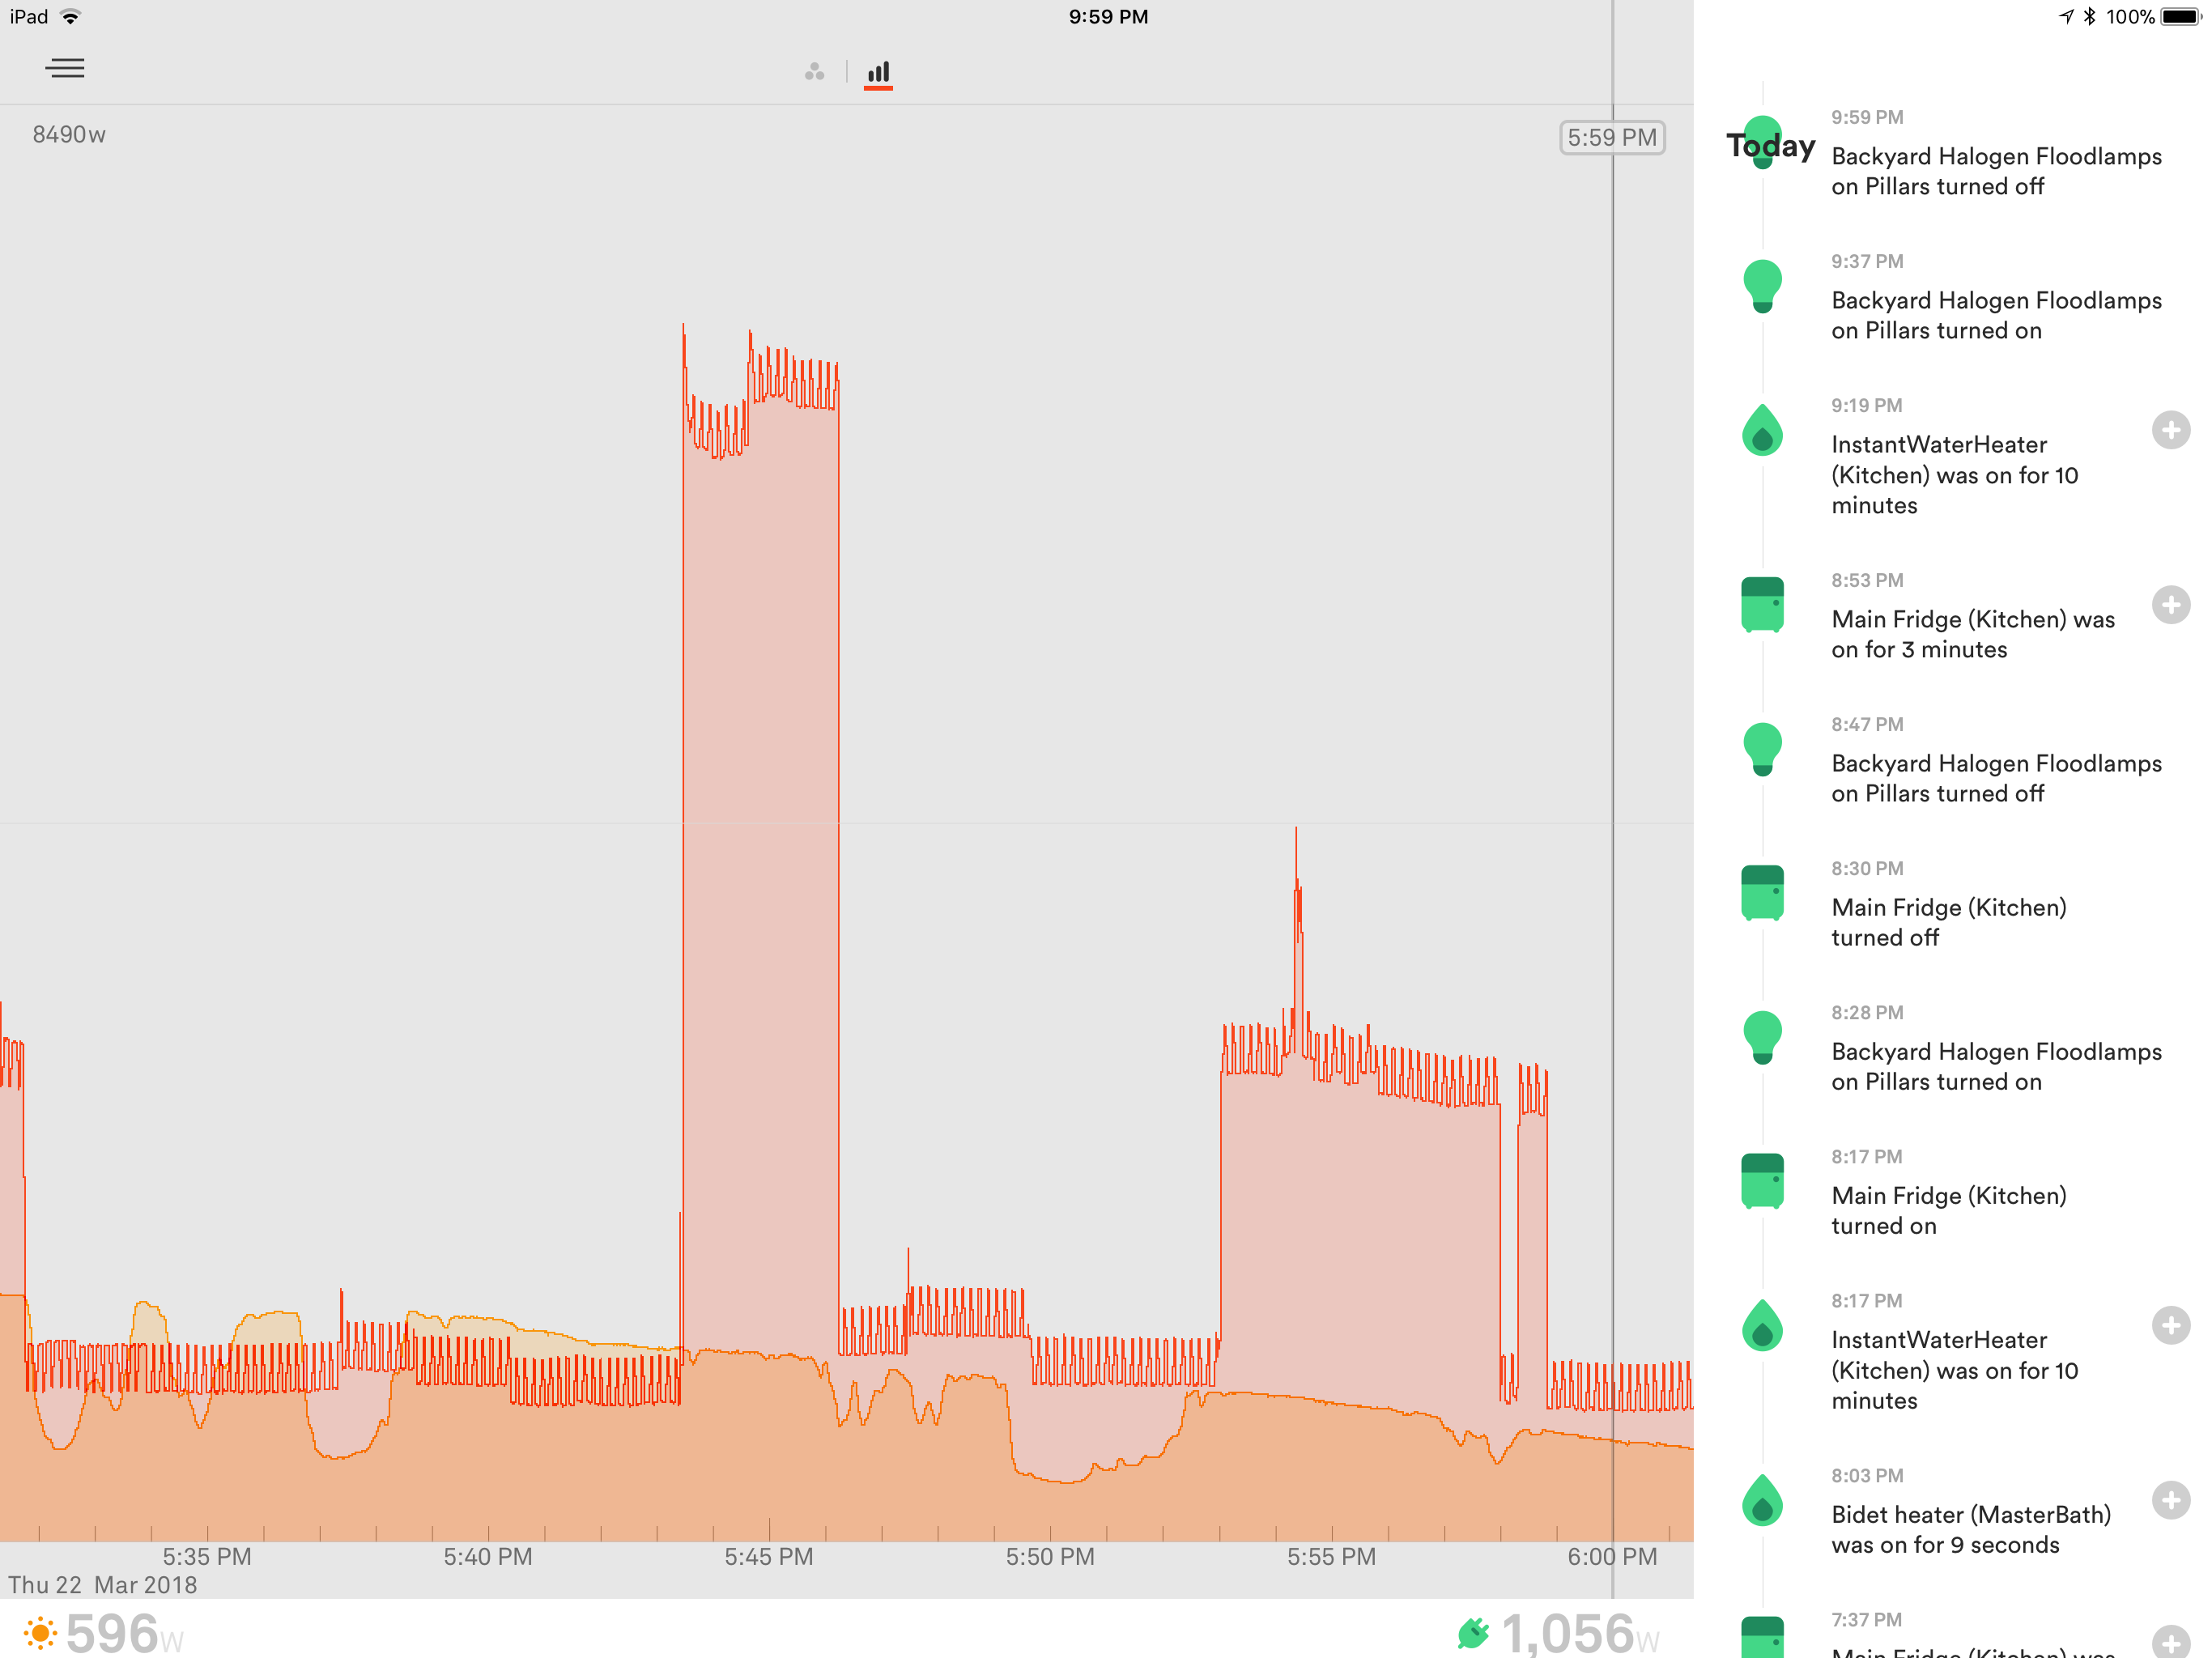Screen dimensions: 2212x1658
Task: Switch to the bubbles view tab
Action: point(814,72)
